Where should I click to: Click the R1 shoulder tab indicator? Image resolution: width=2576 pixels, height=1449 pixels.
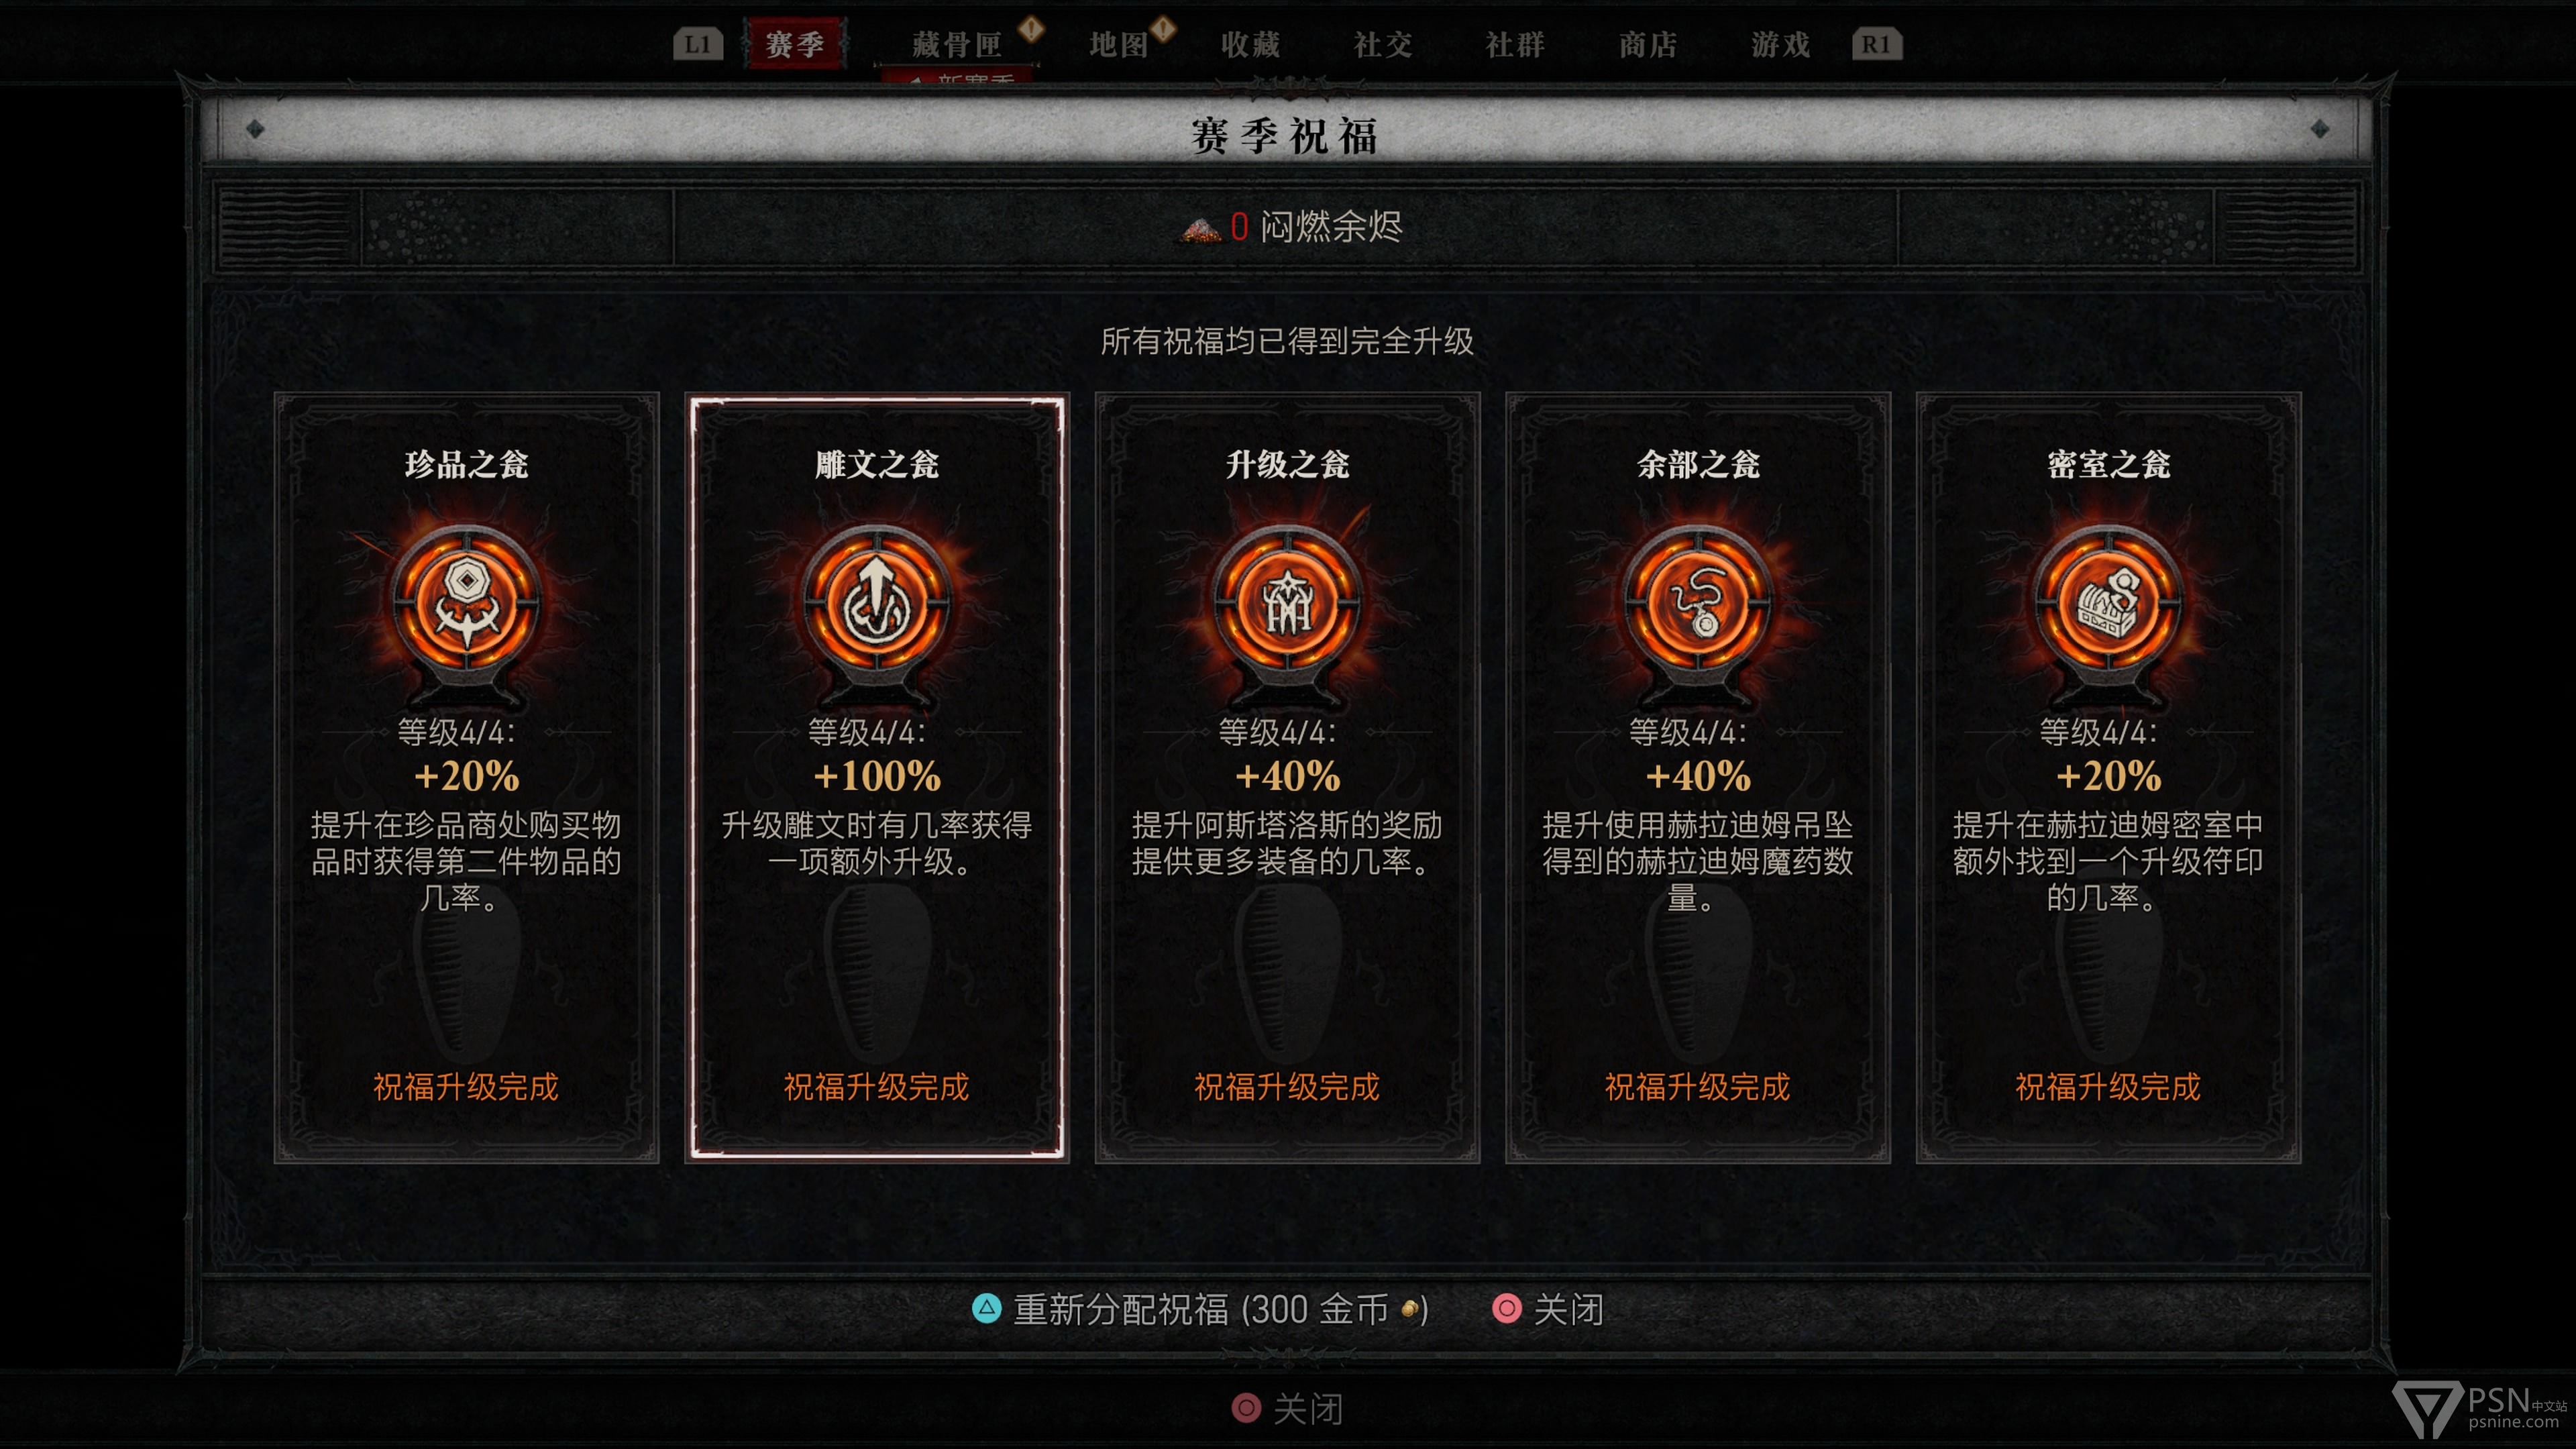tap(1876, 44)
